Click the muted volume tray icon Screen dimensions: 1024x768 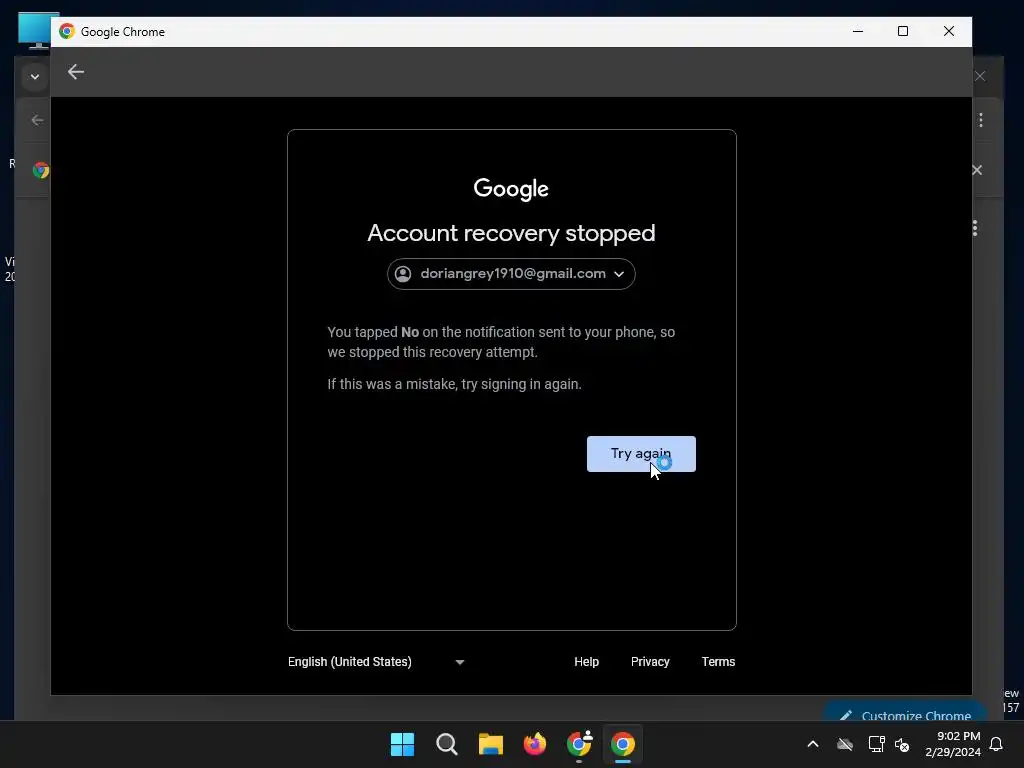click(x=902, y=744)
